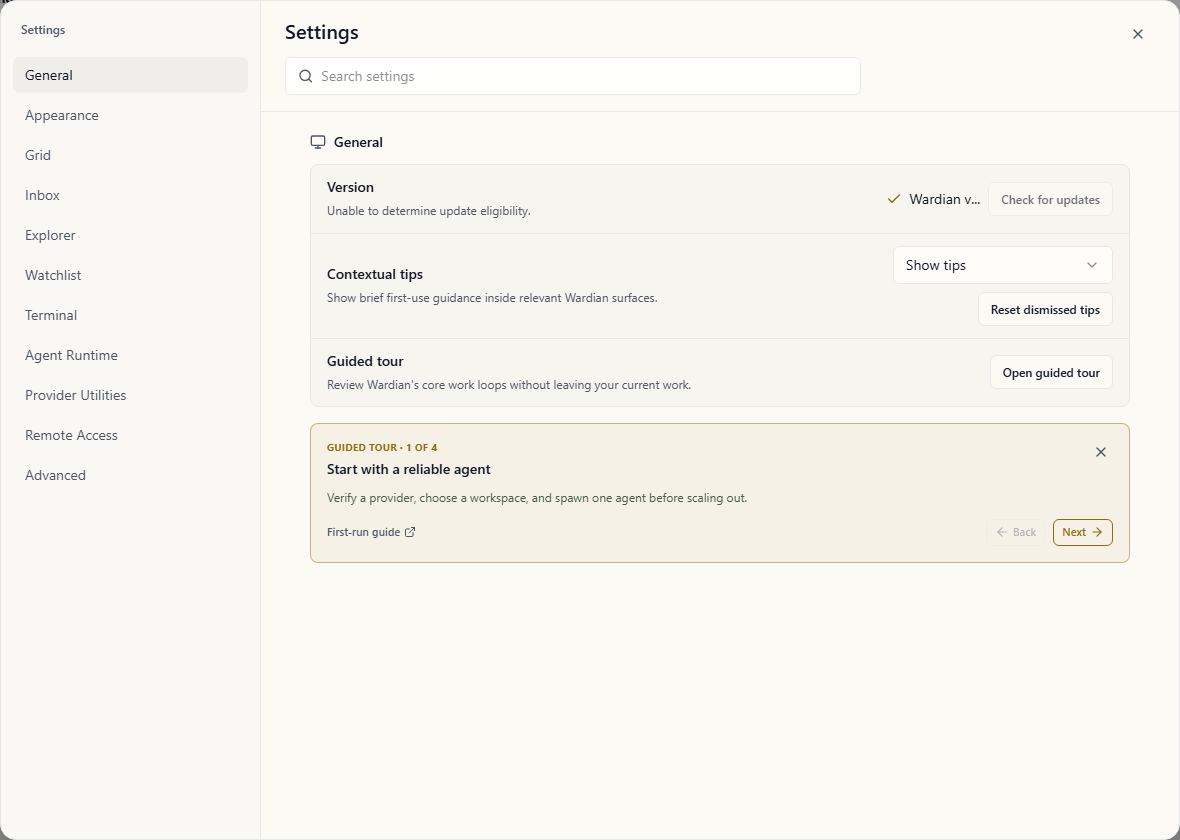1180x840 pixels.
Task: Open Explorer settings
Action: click(130, 235)
